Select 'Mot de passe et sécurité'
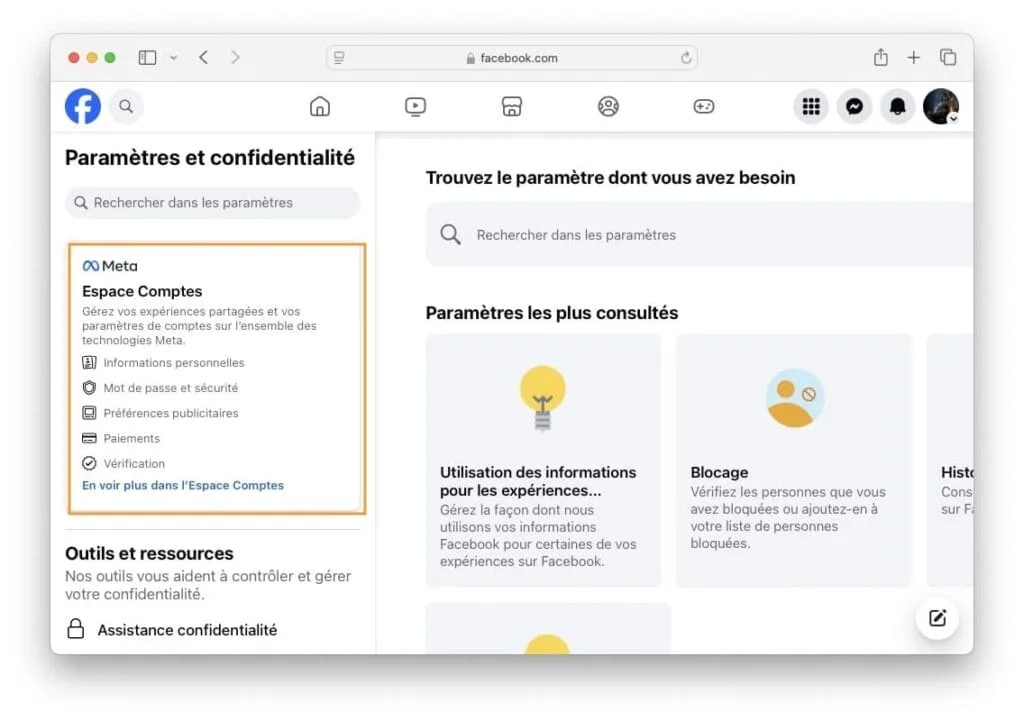Screen dimensions: 1024x721 tap(170, 388)
